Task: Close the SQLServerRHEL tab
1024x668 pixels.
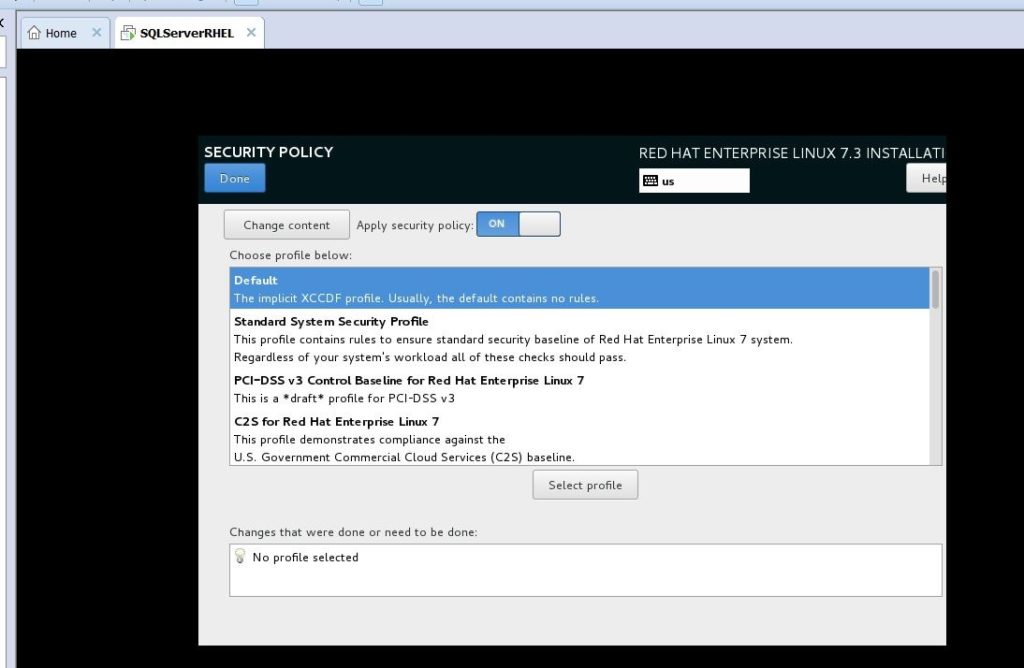Action: click(251, 33)
